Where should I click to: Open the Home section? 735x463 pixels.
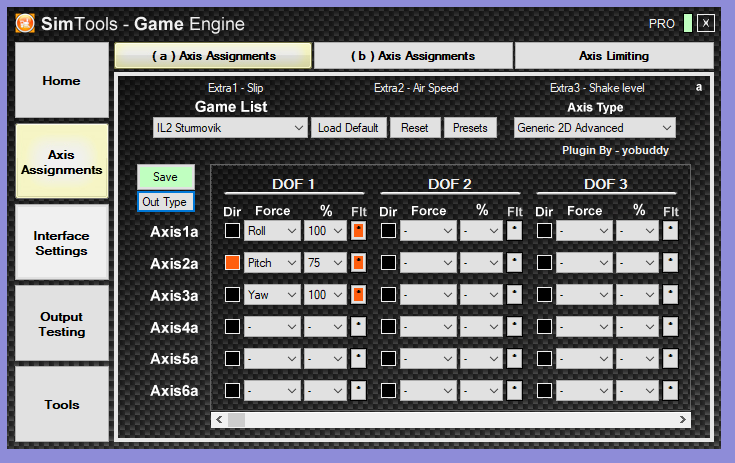(x=61, y=80)
